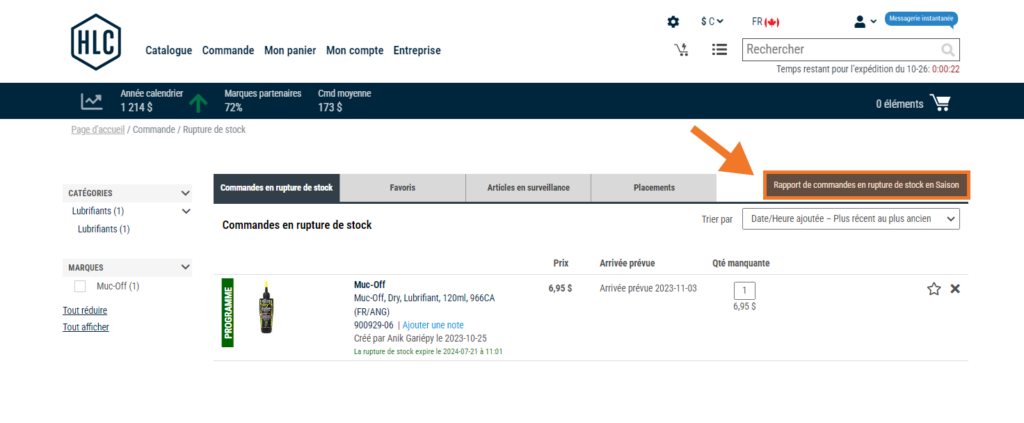Click the Rechercher search field
The image size is (1024, 423).
[x=838, y=49]
